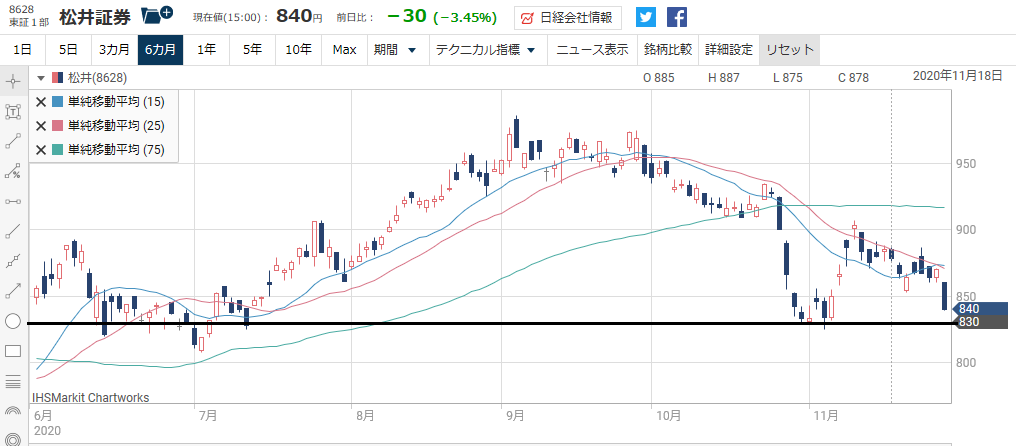Switch to the 3カ月 period tab
Viewport: 1016px width, 446px height.
click(x=114, y=50)
